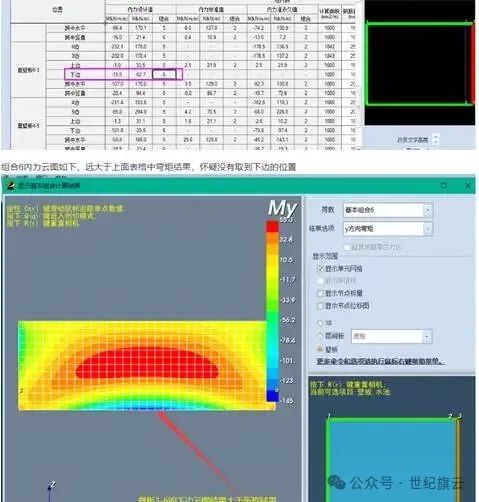
Task: Maximize the result cloud map dialog
Action: 444,186
